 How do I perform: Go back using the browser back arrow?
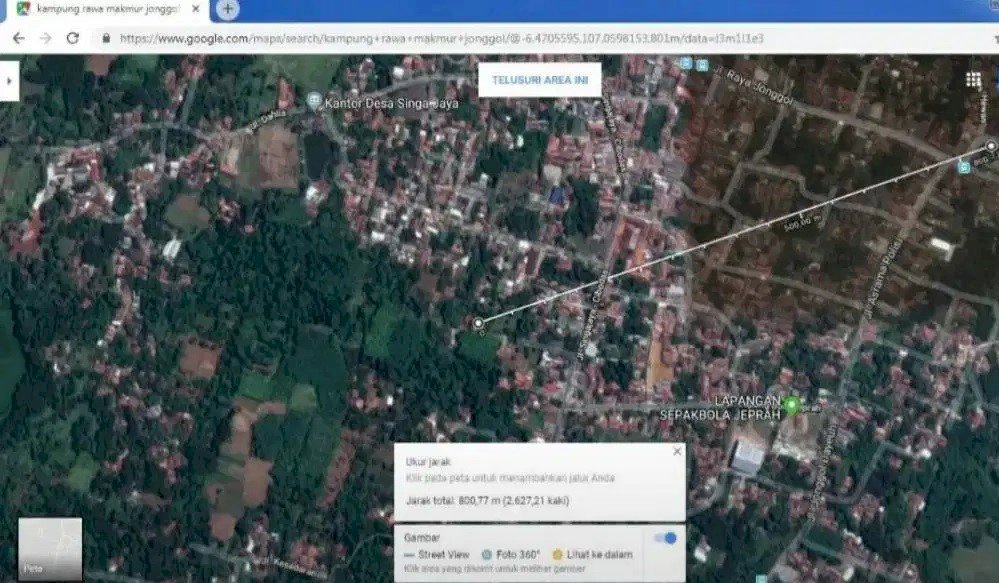point(18,38)
